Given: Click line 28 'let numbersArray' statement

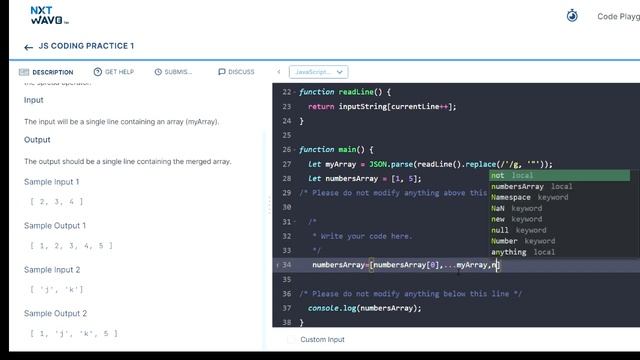Looking at the screenshot, I should pyautogui.click(x=364, y=179).
